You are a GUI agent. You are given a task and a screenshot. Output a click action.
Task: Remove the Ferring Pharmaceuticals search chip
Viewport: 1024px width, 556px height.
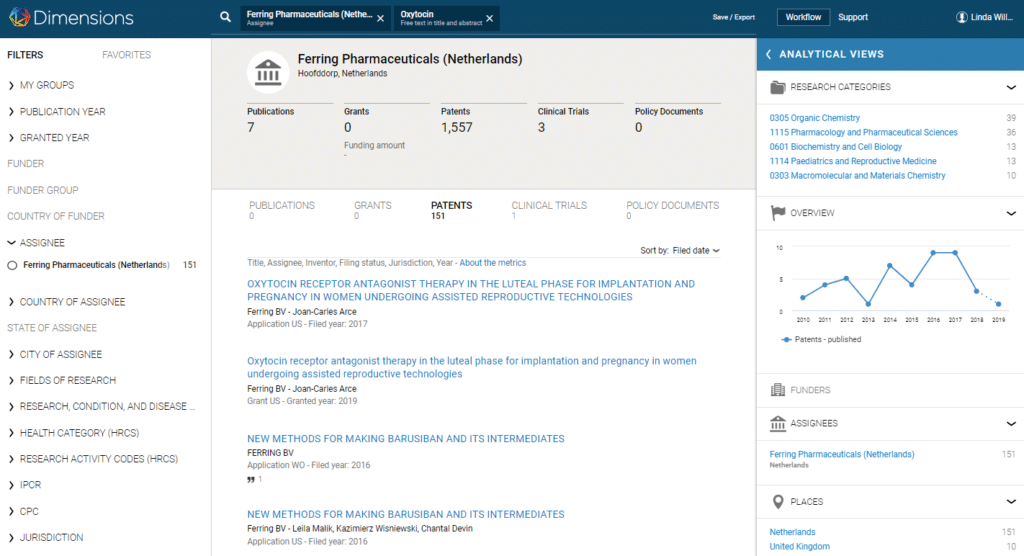coord(380,18)
